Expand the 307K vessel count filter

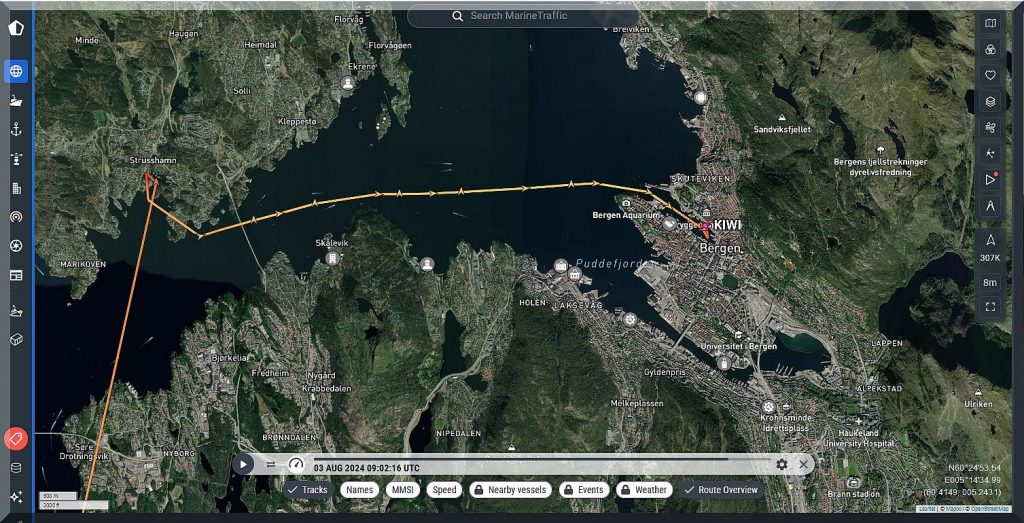pyautogui.click(x=990, y=248)
